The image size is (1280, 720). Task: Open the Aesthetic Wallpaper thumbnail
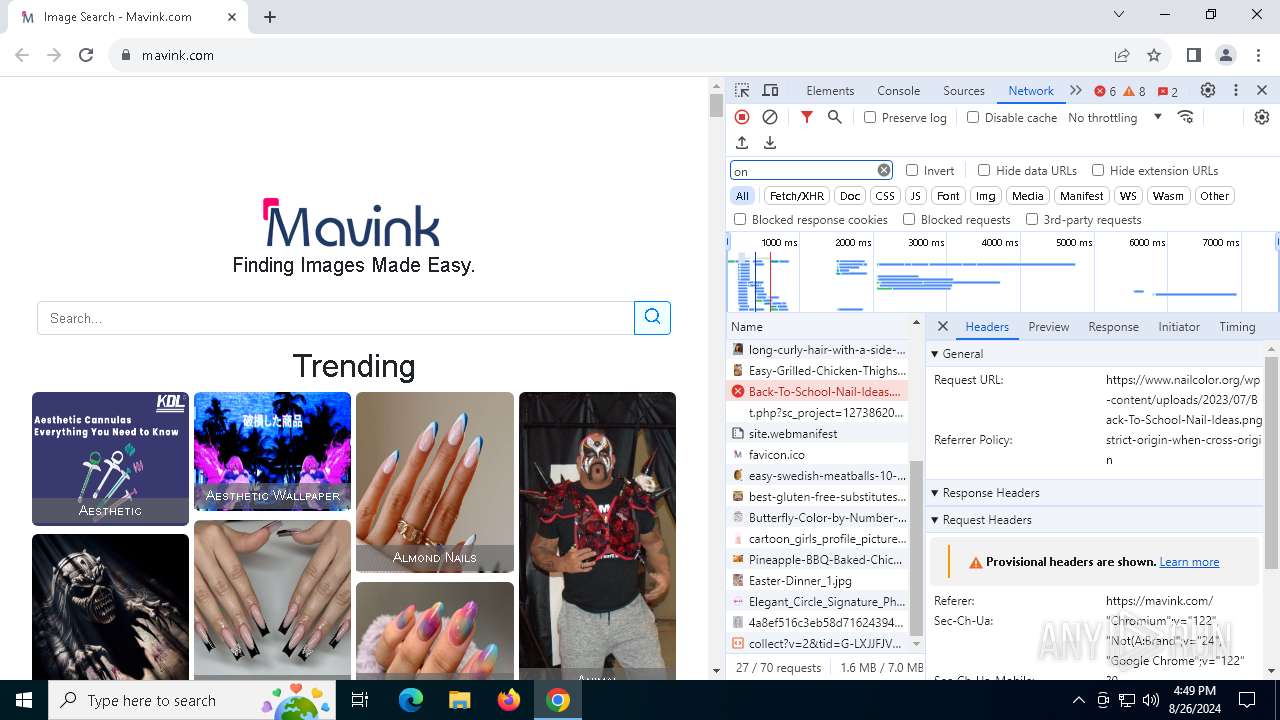coord(272,451)
